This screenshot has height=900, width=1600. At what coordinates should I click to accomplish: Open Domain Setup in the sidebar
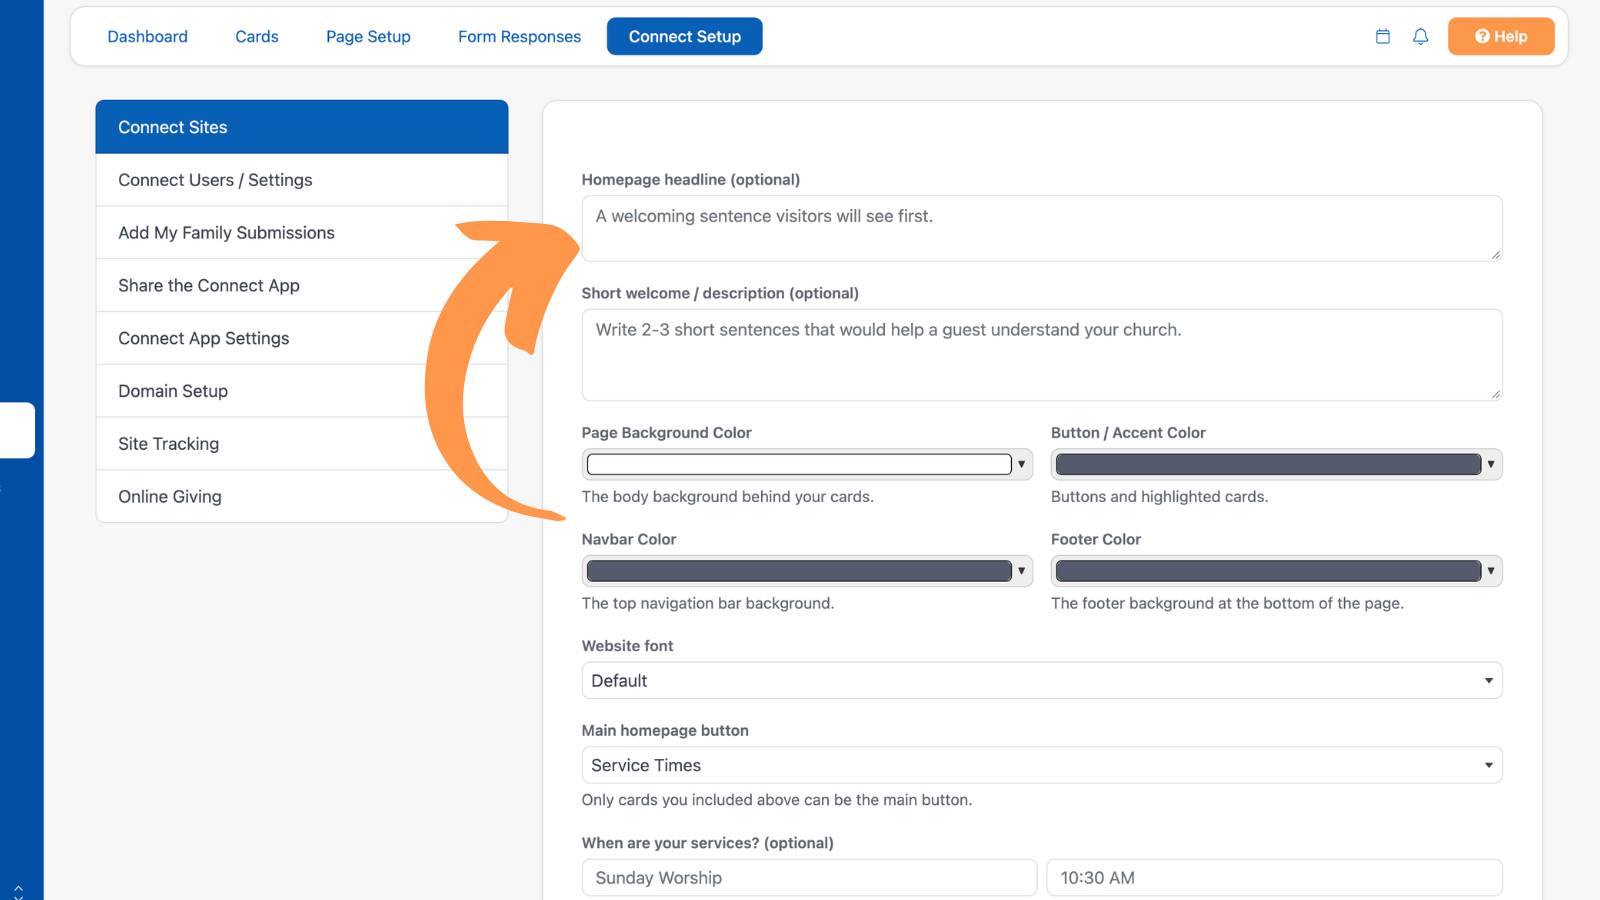tap(302, 391)
